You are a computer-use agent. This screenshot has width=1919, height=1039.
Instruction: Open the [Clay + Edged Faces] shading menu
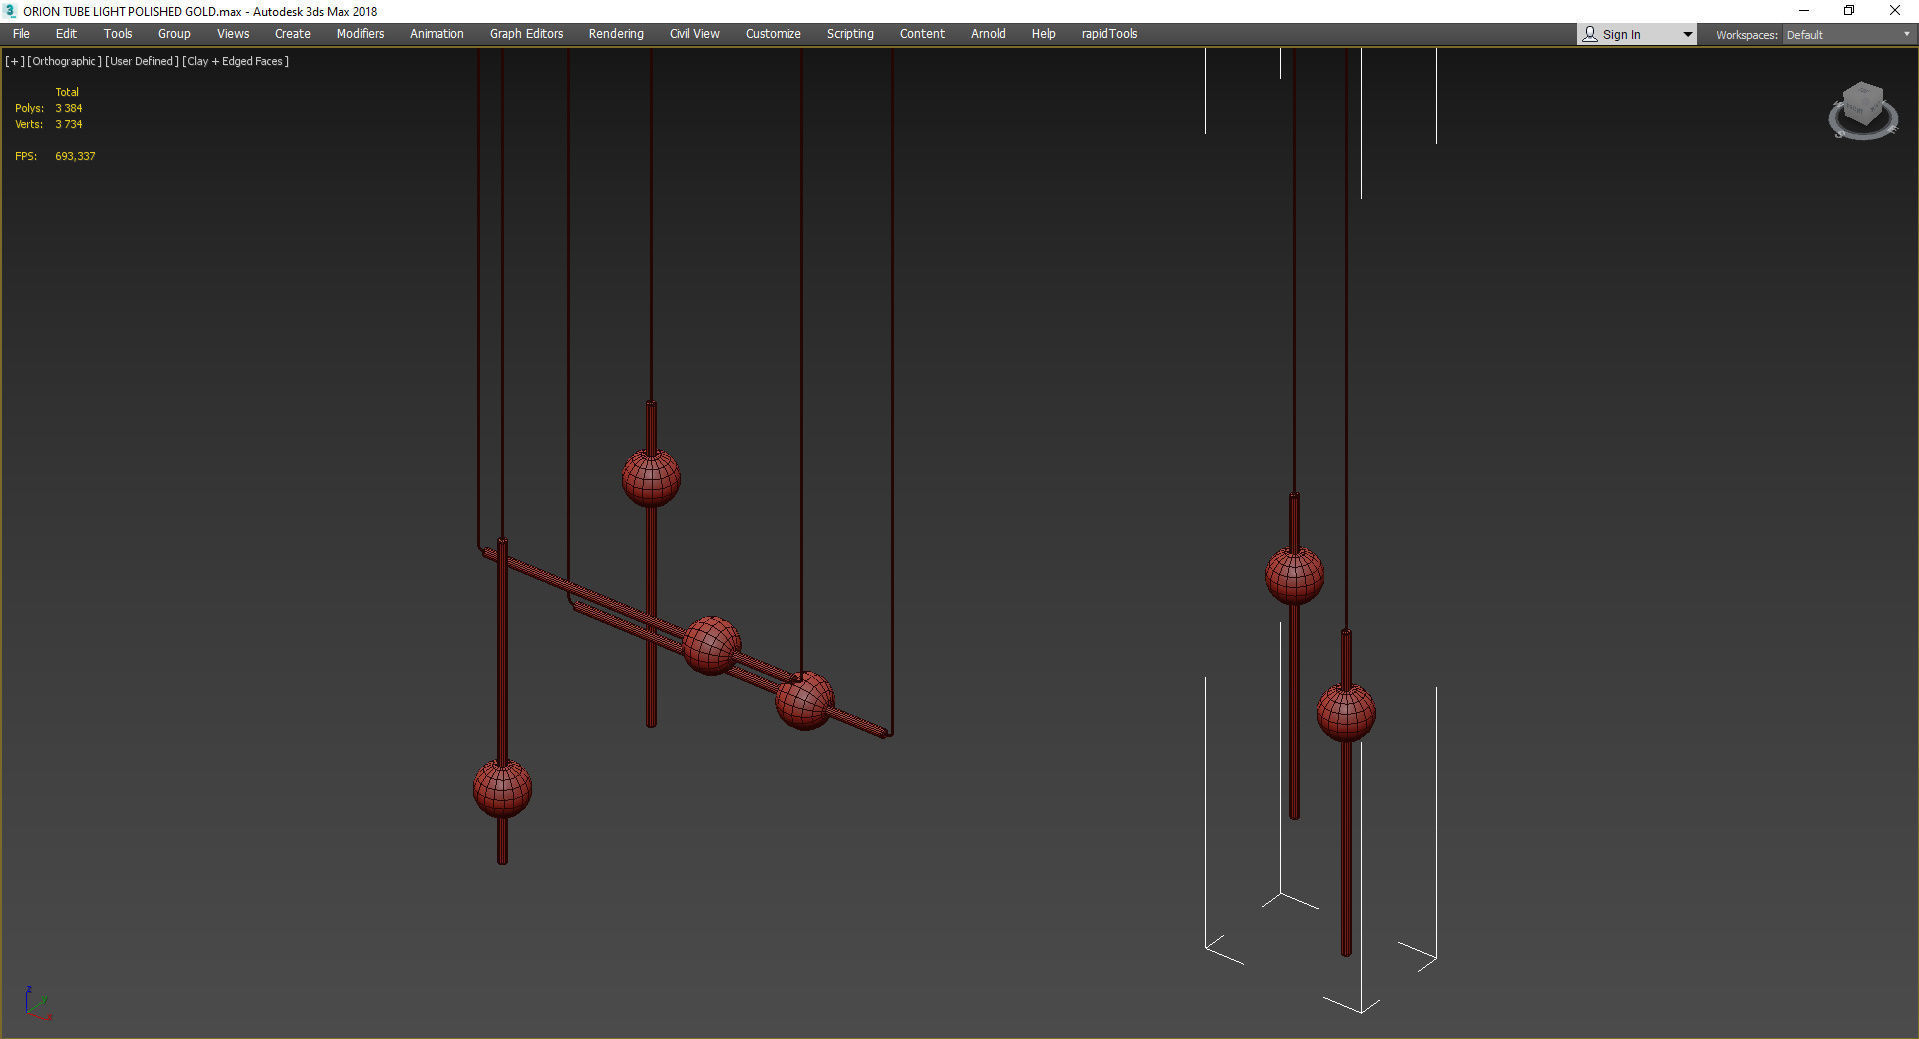pos(236,61)
